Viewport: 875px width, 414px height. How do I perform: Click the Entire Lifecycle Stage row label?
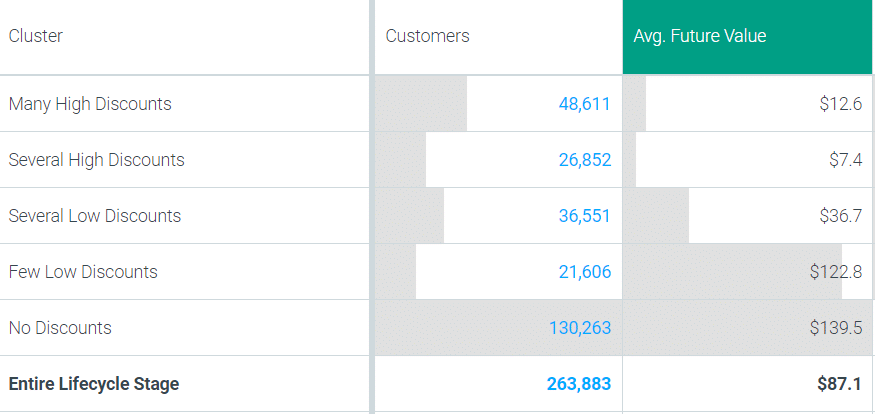[94, 384]
